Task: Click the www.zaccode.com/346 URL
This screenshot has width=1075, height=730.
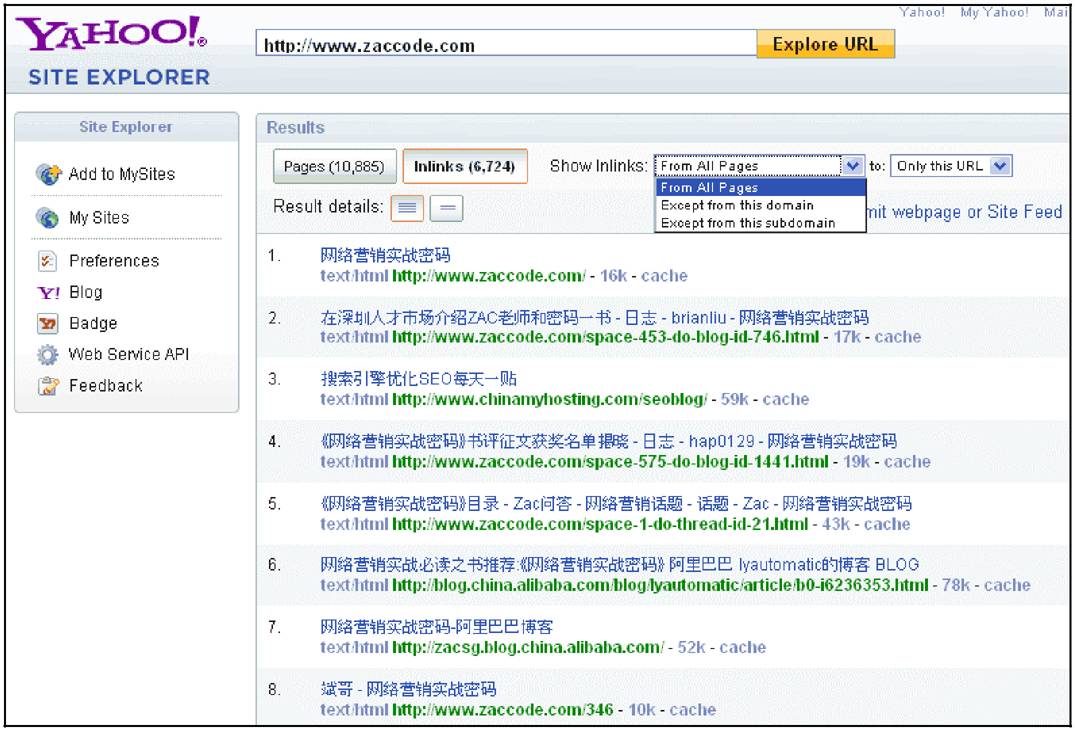Action: pyautogui.click(x=503, y=709)
